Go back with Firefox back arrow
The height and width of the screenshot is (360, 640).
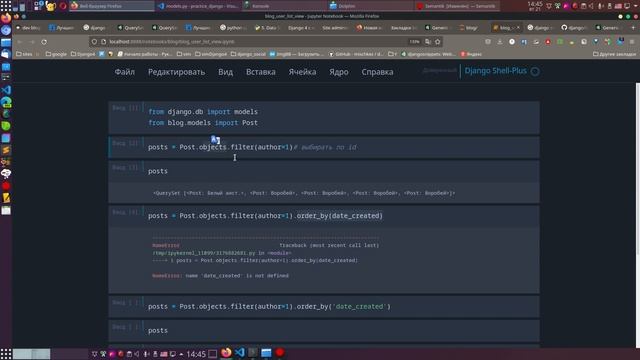click(x=20, y=42)
